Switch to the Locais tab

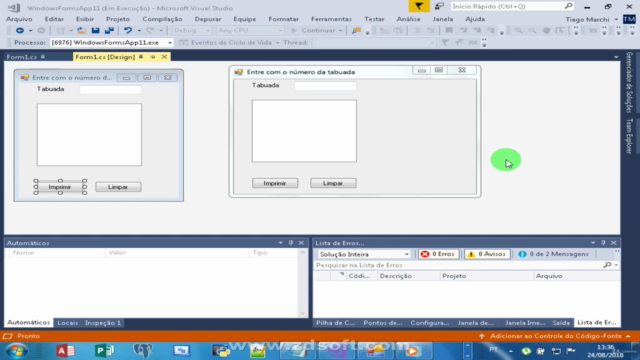point(67,323)
